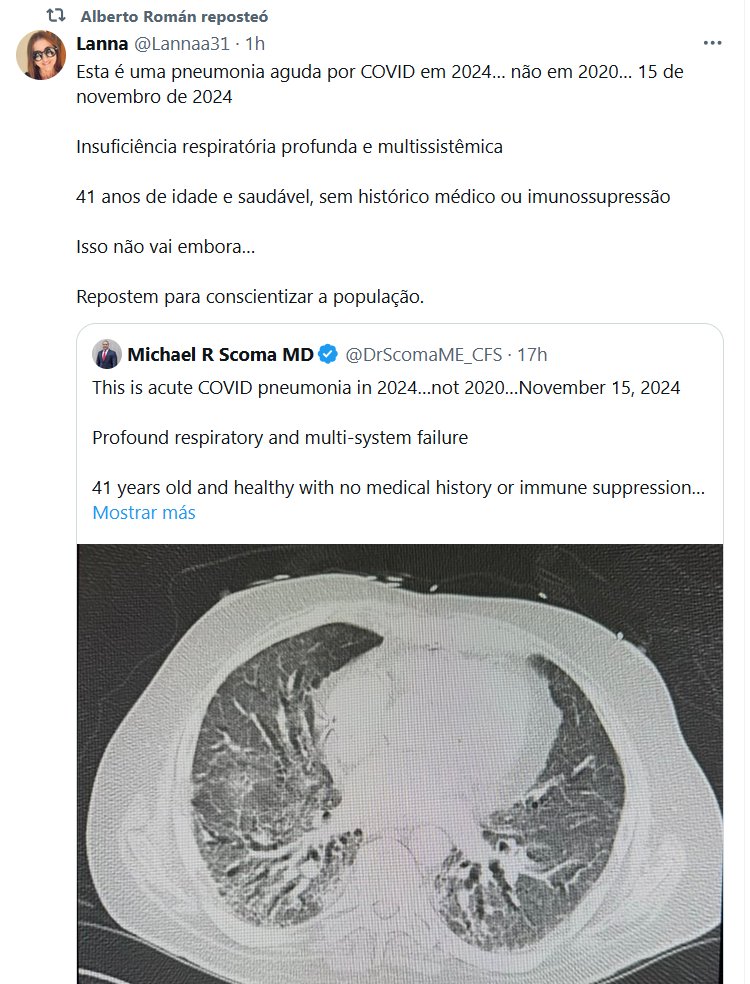This screenshot has height=984, width=750.
Task: Open the three-dot more options menu
Action: (712, 43)
